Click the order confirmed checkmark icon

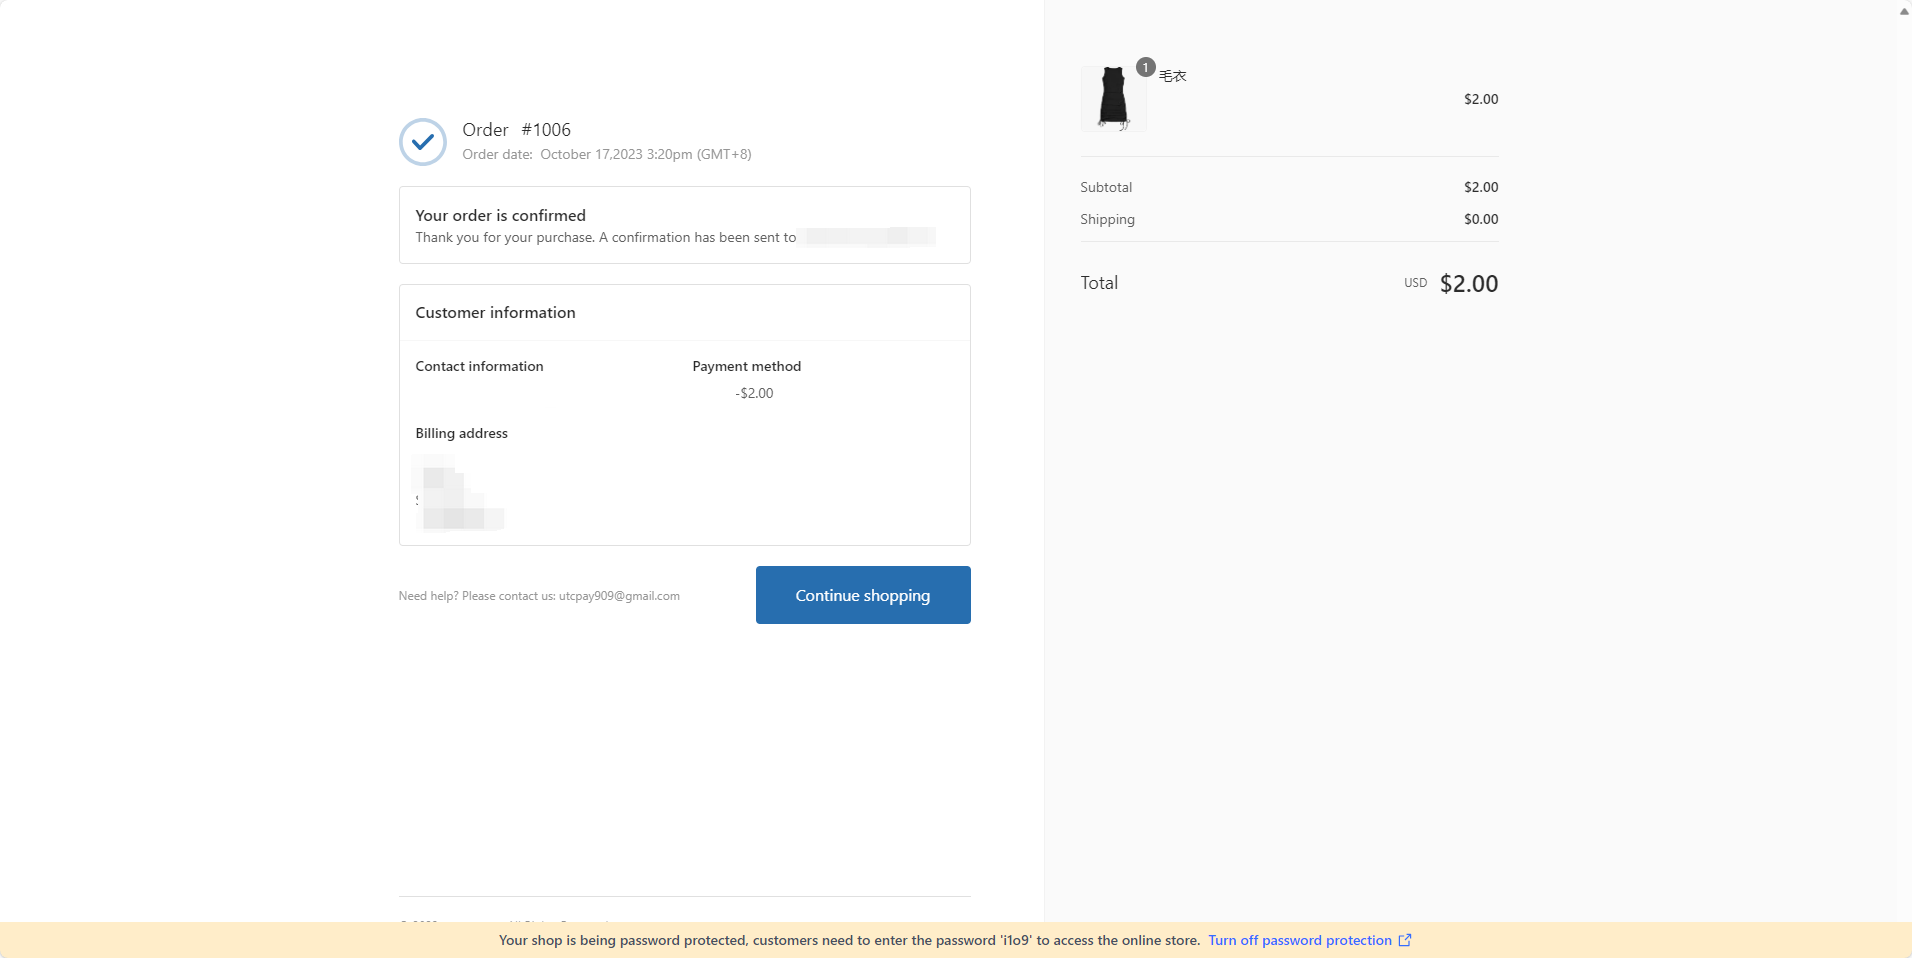[x=423, y=142]
